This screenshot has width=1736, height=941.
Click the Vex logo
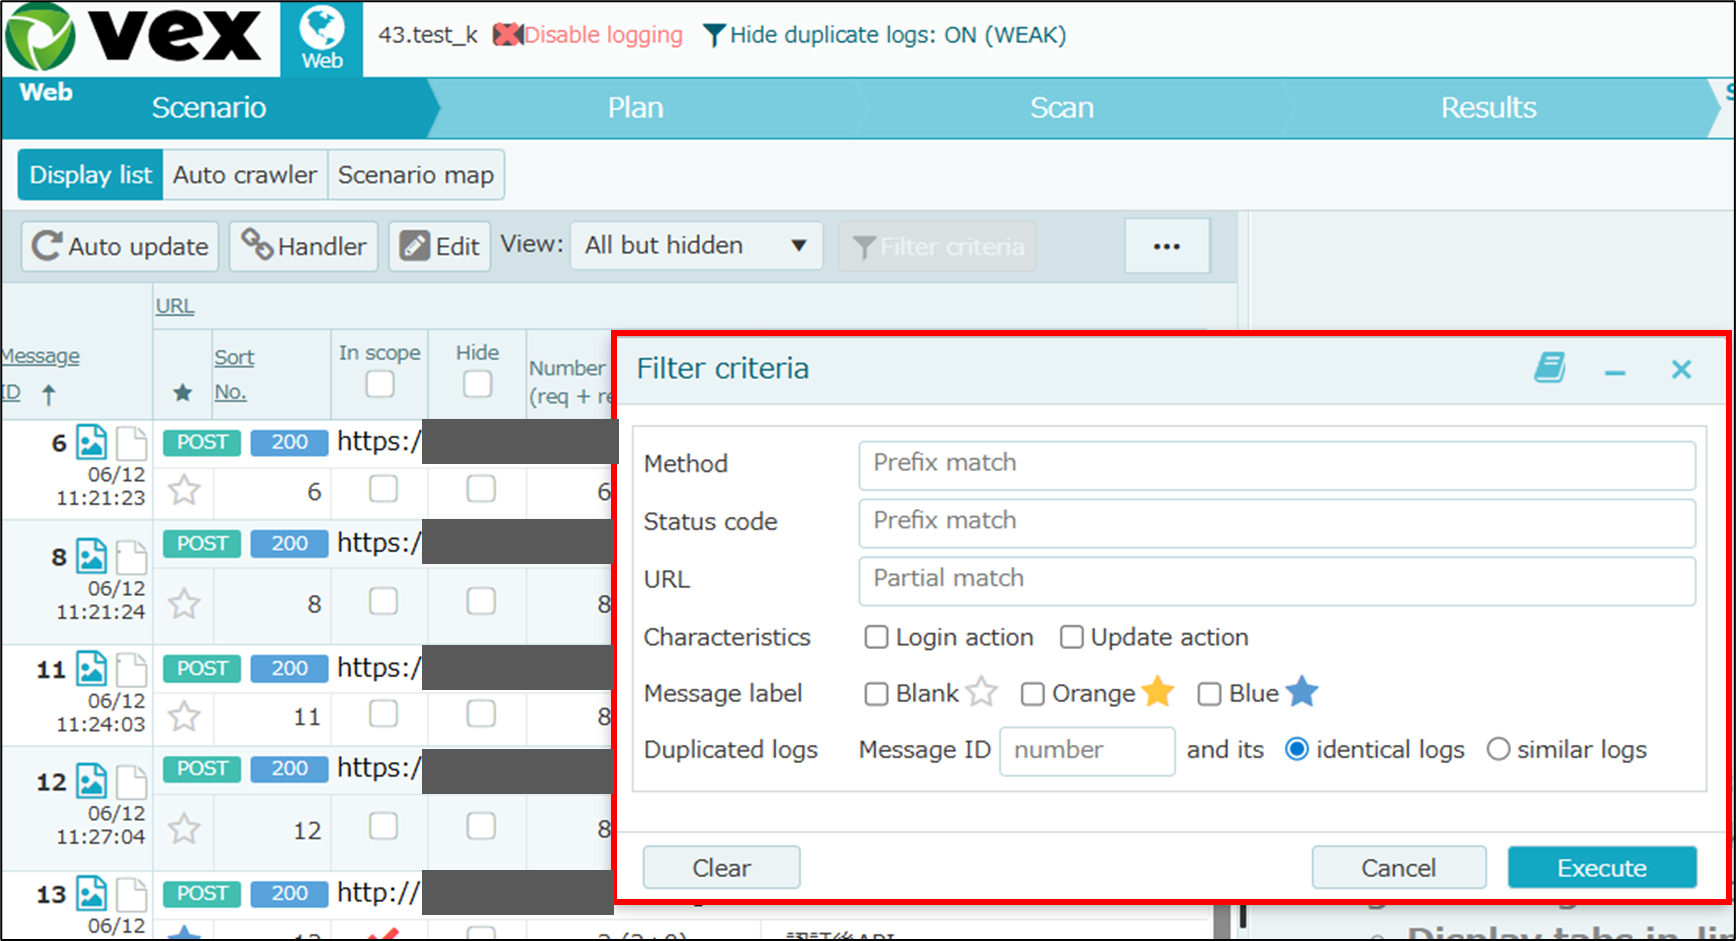[134, 38]
